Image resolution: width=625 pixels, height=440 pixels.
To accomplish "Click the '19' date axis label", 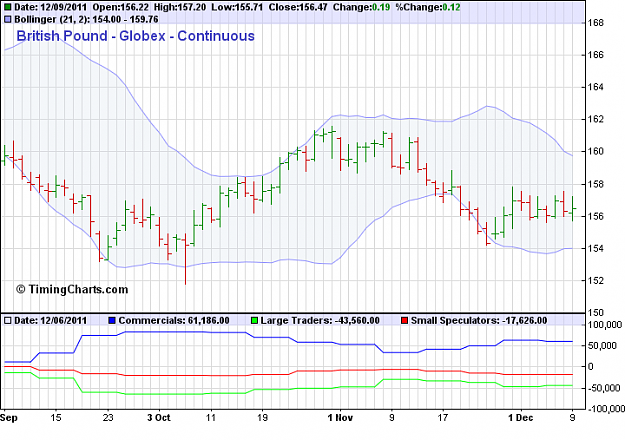I will (x=262, y=418).
